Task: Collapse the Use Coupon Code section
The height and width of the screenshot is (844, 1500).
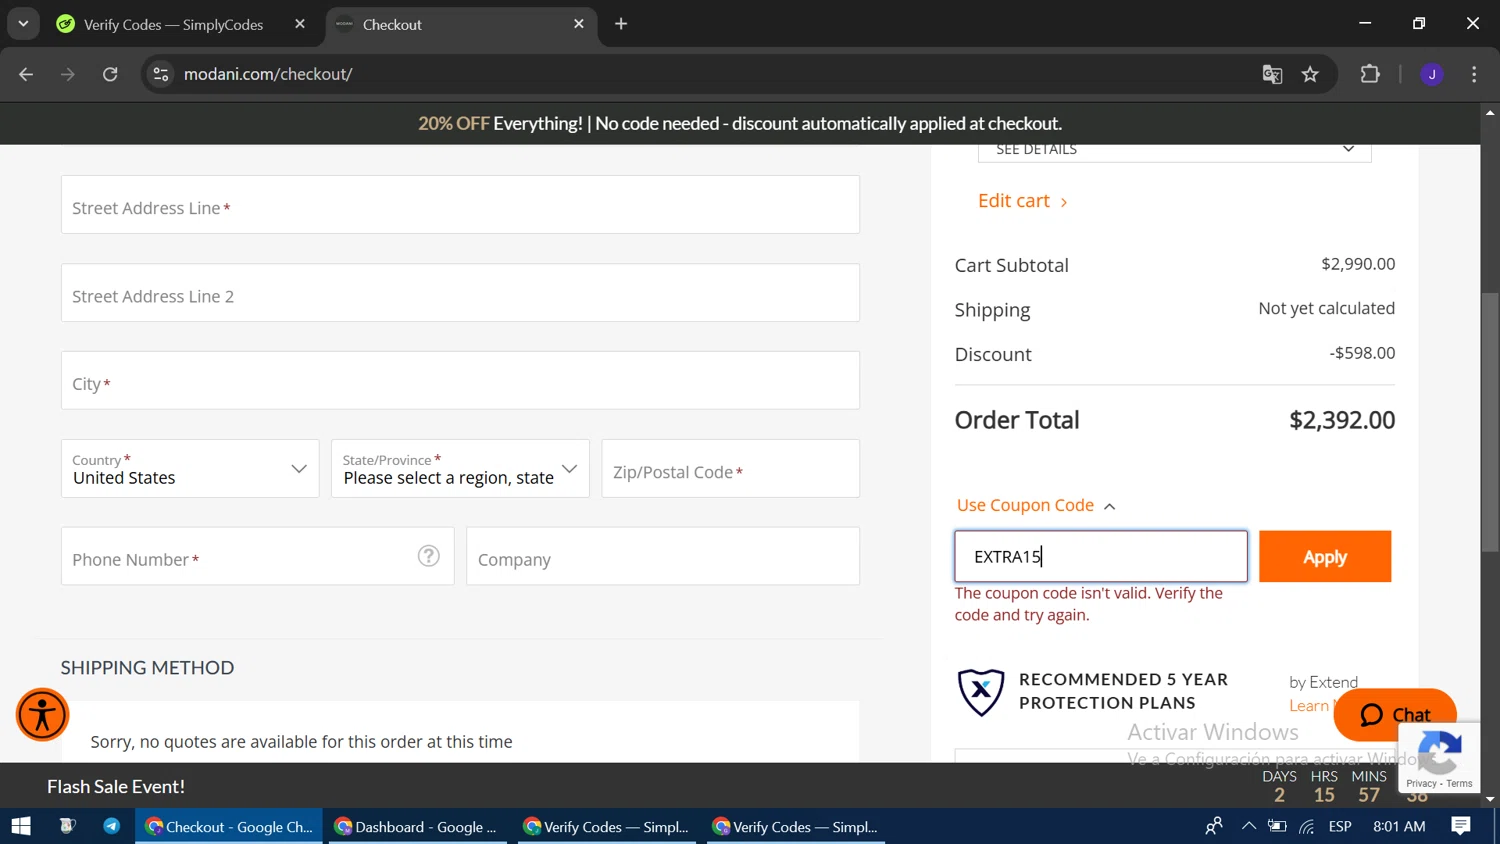Action: click(x=1035, y=505)
